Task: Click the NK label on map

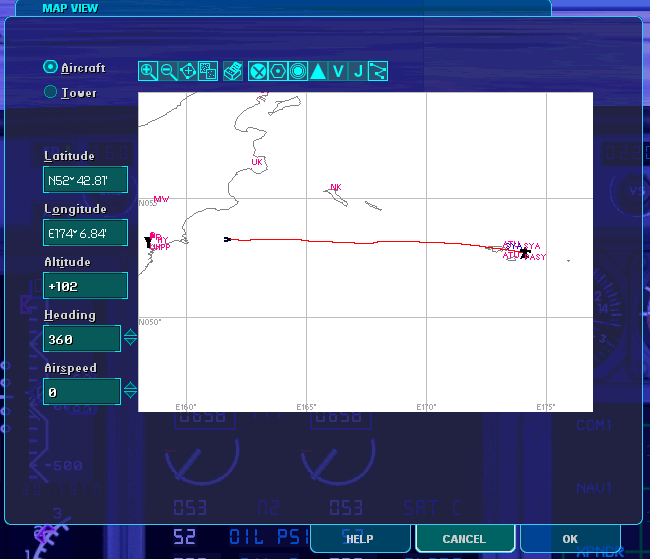Action: pyautogui.click(x=336, y=187)
